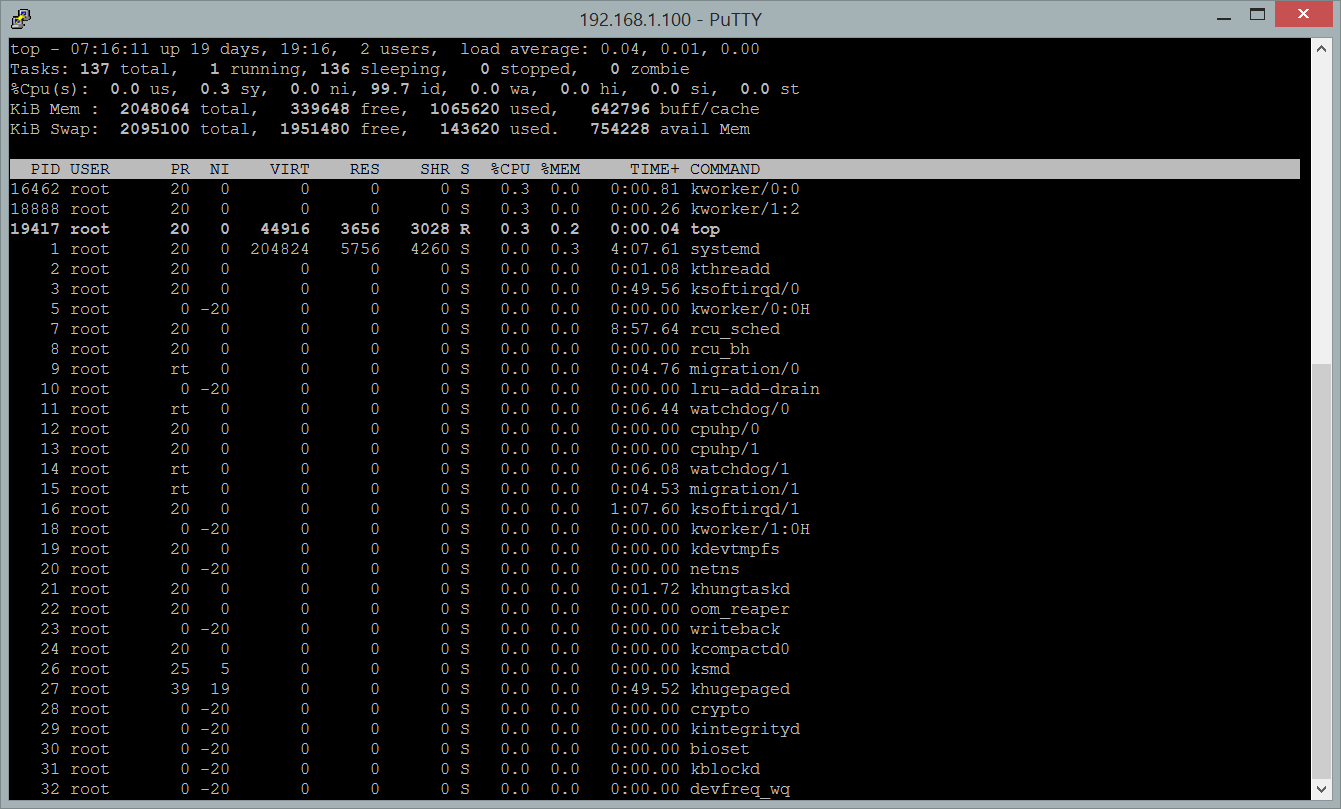Click the crypto process name
Screen dimensions: 1341x809
point(720,709)
